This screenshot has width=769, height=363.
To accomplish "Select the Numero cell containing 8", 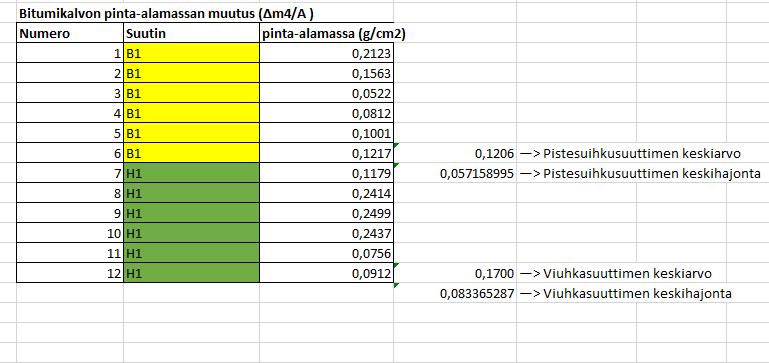I will (70, 193).
